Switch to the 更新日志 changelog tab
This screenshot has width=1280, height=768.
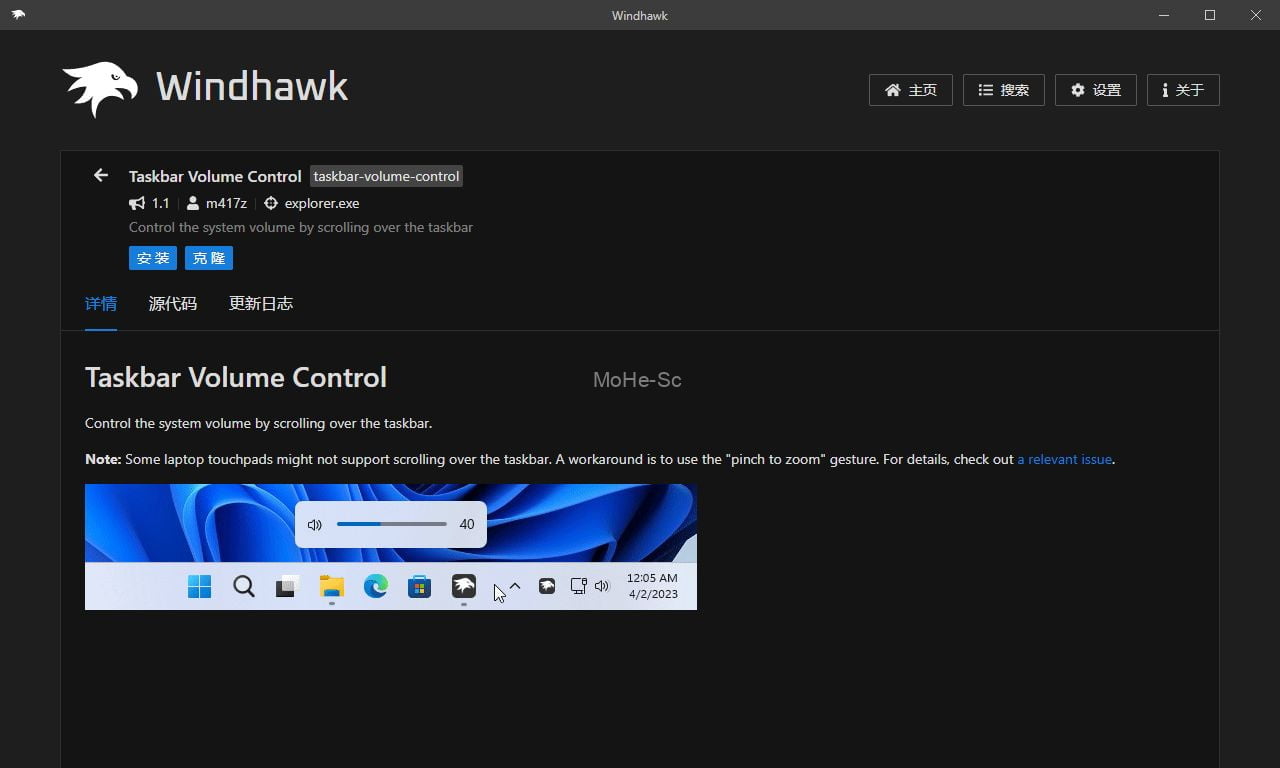click(x=261, y=304)
